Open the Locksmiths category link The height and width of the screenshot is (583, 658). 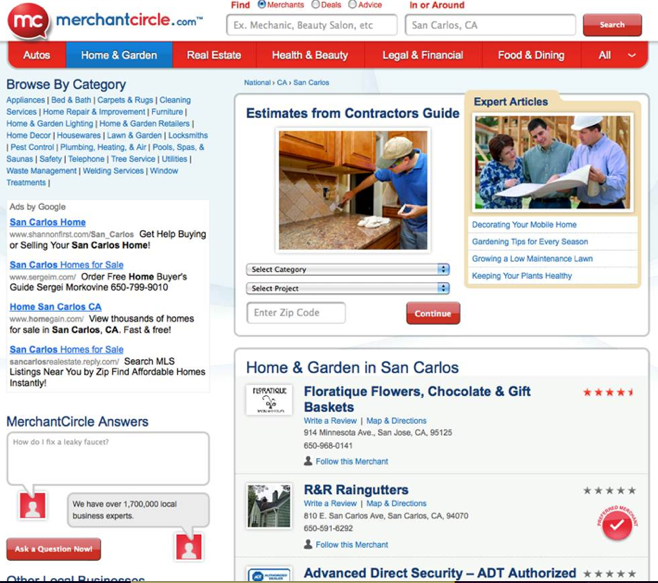[x=188, y=135]
